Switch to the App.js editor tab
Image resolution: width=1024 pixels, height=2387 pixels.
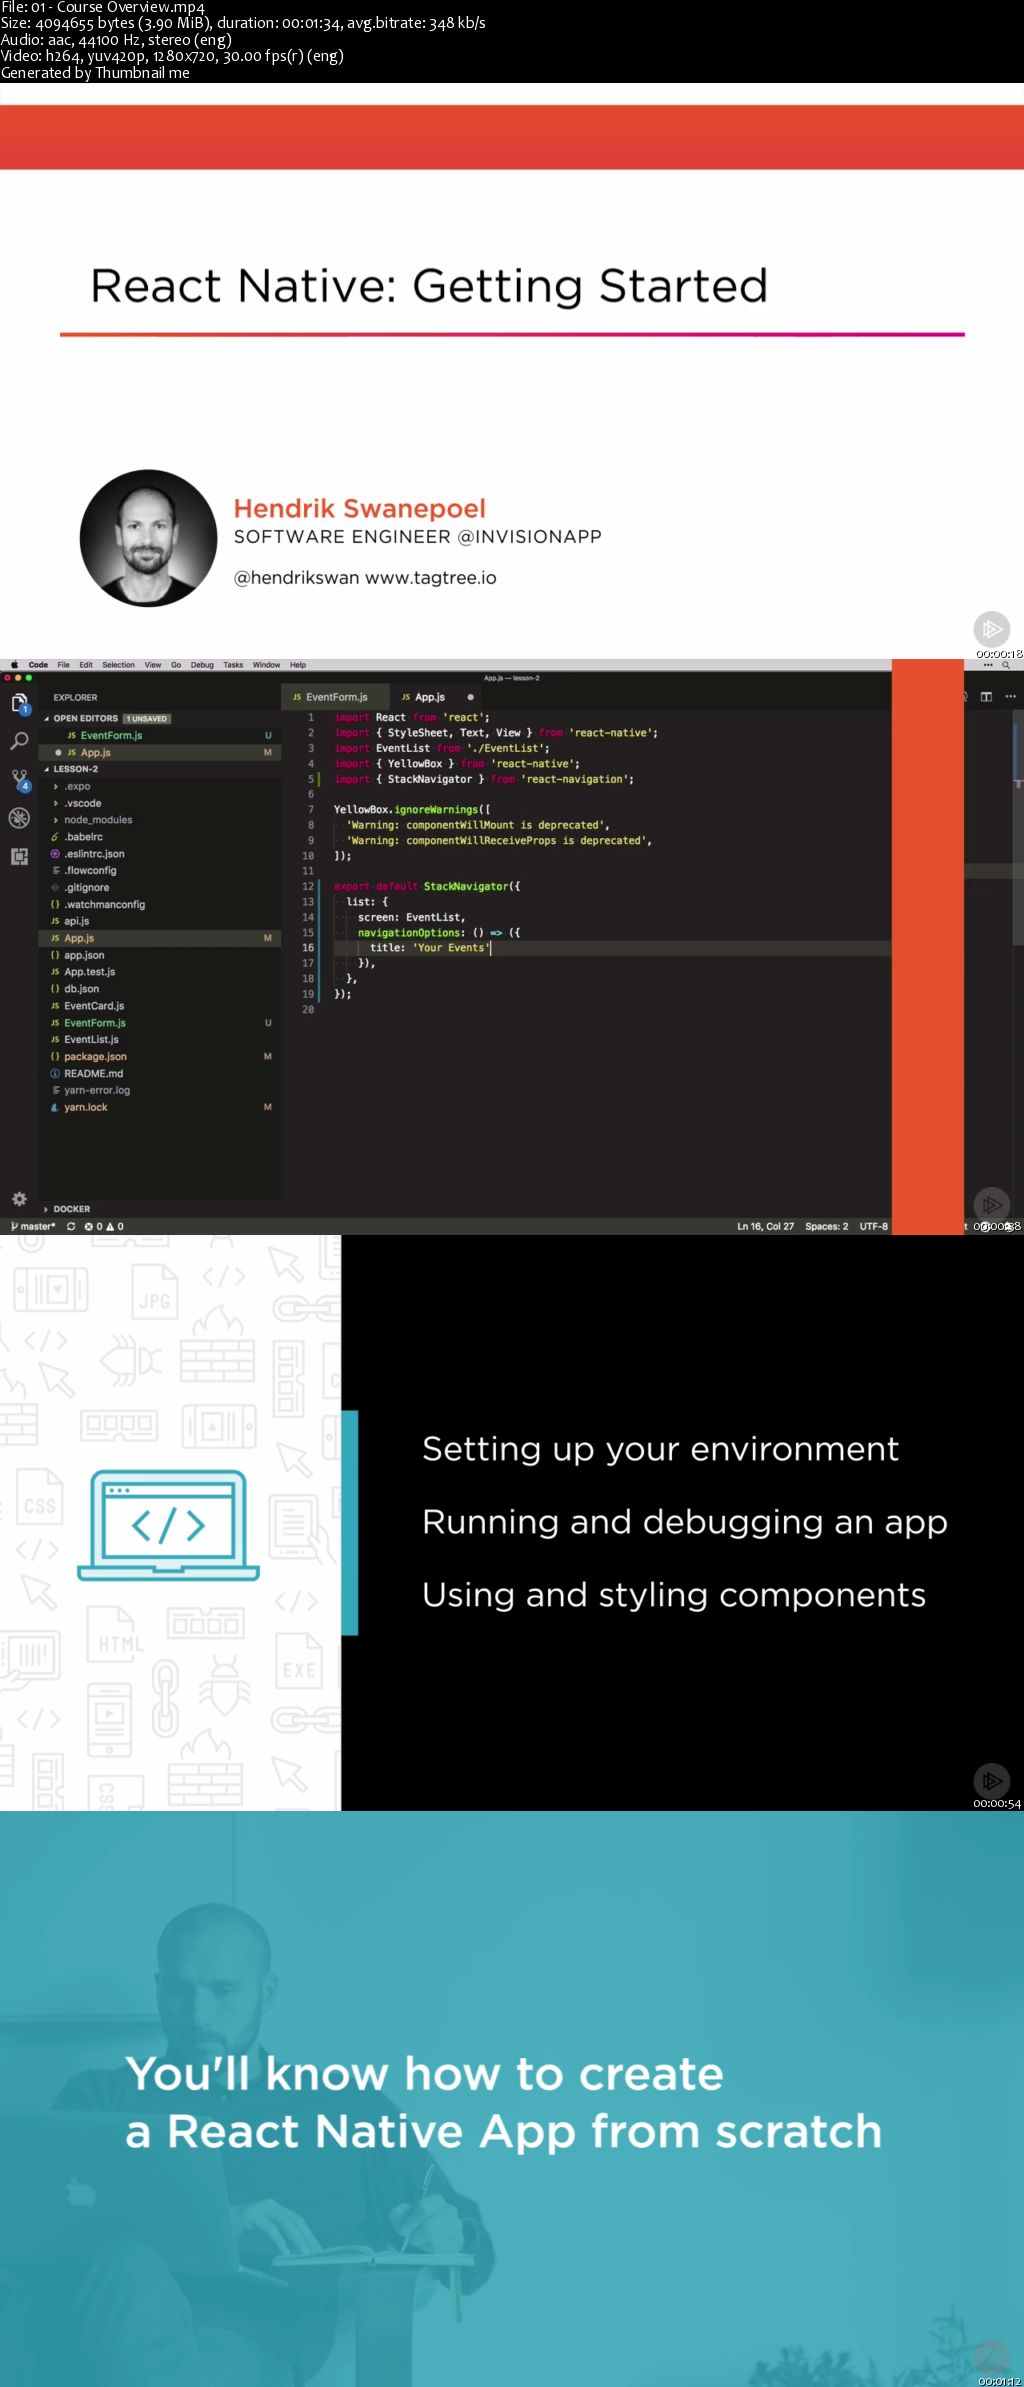tap(433, 697)
